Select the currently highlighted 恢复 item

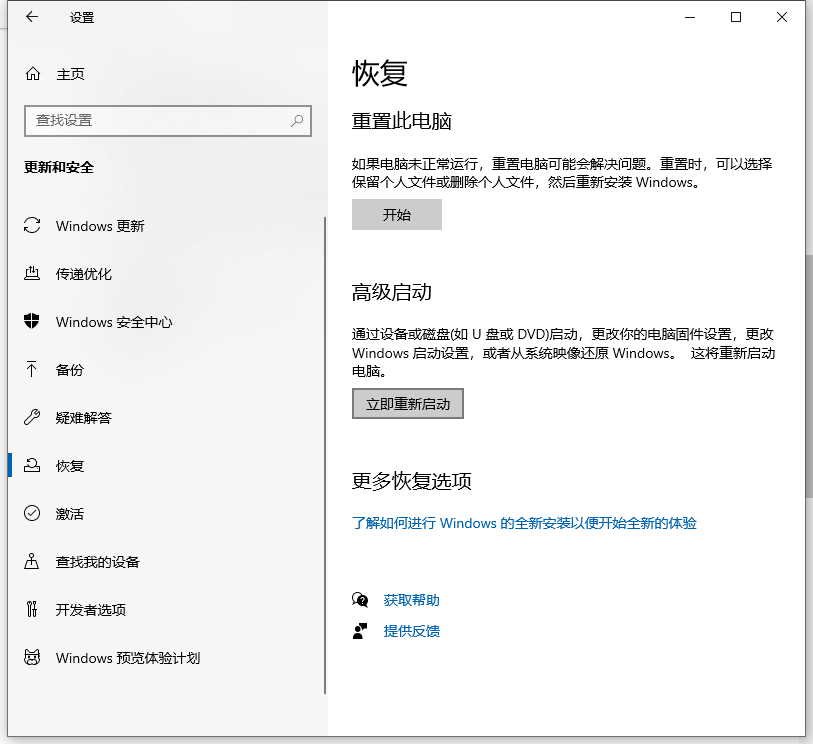point(70,466)
